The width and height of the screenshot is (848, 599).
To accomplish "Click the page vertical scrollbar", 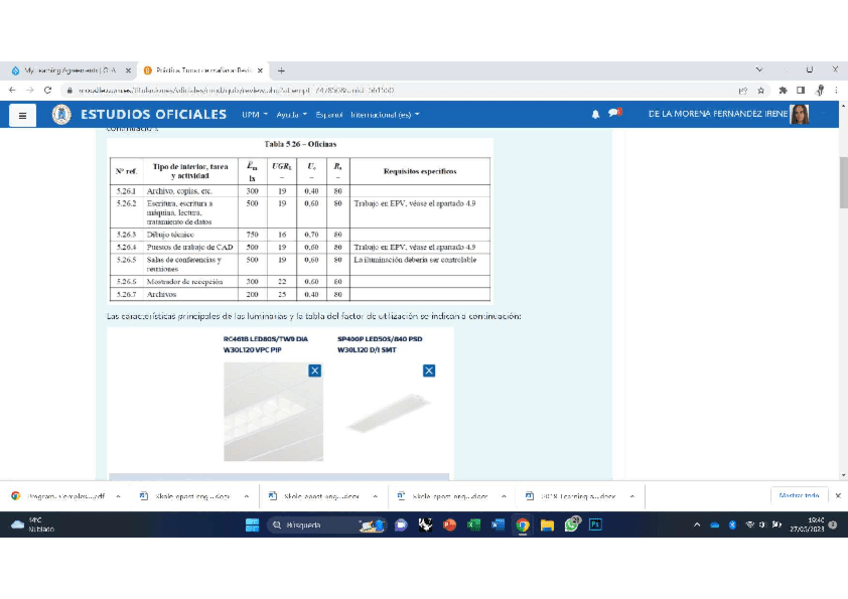I will coord(842,180).
